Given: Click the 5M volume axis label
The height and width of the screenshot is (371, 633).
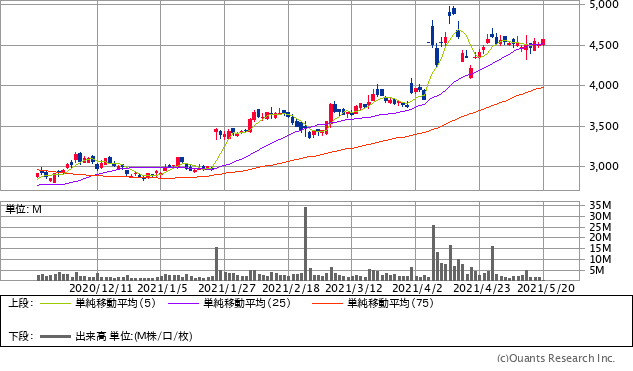Looking at the screenshot, I should [597, 270].
